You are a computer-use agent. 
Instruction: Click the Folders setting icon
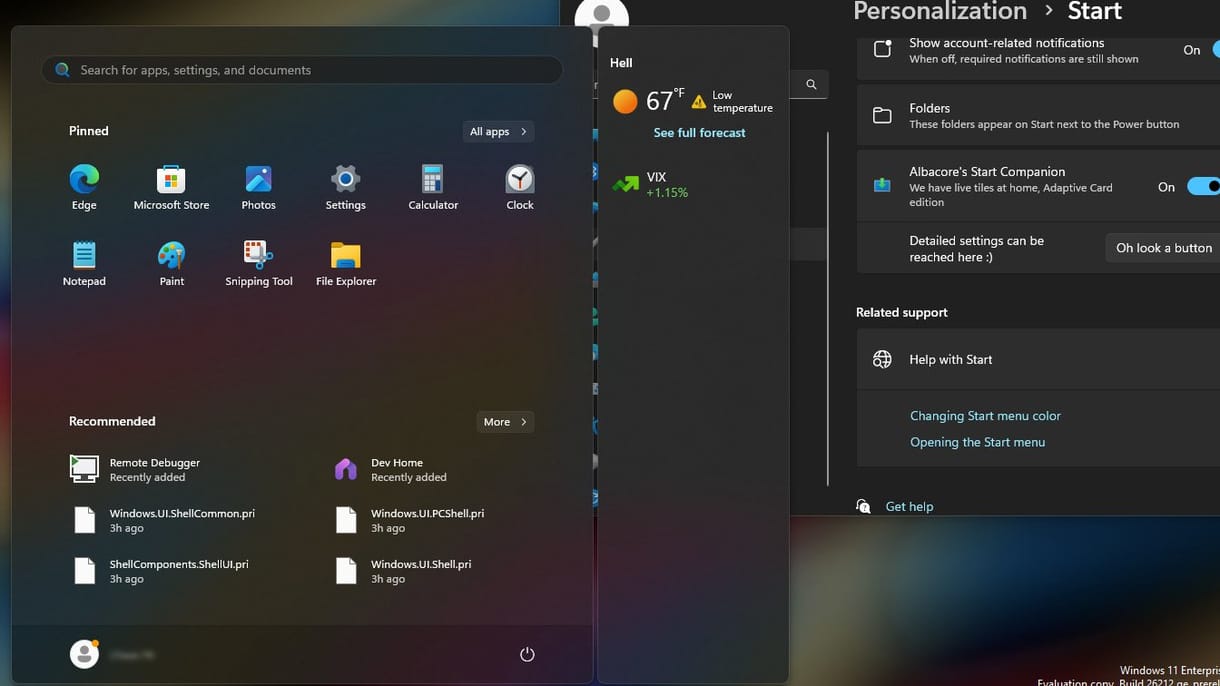coord(882,116)
